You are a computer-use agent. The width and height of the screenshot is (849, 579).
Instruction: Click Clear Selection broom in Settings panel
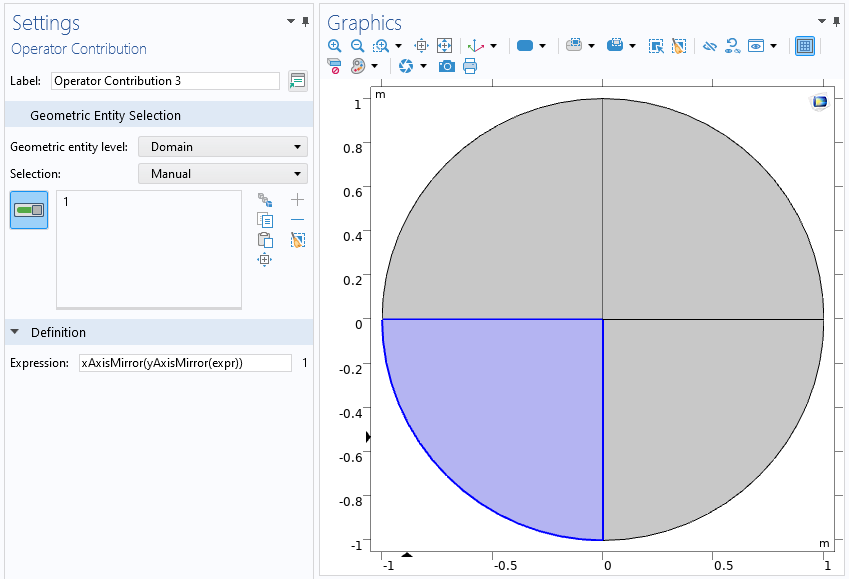coord(298,240)
